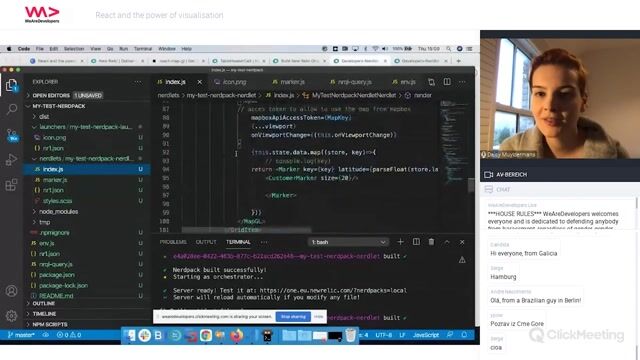Expand NPM Scripts section
Viewport: 640px width, 360px height.
pos(50,324)
